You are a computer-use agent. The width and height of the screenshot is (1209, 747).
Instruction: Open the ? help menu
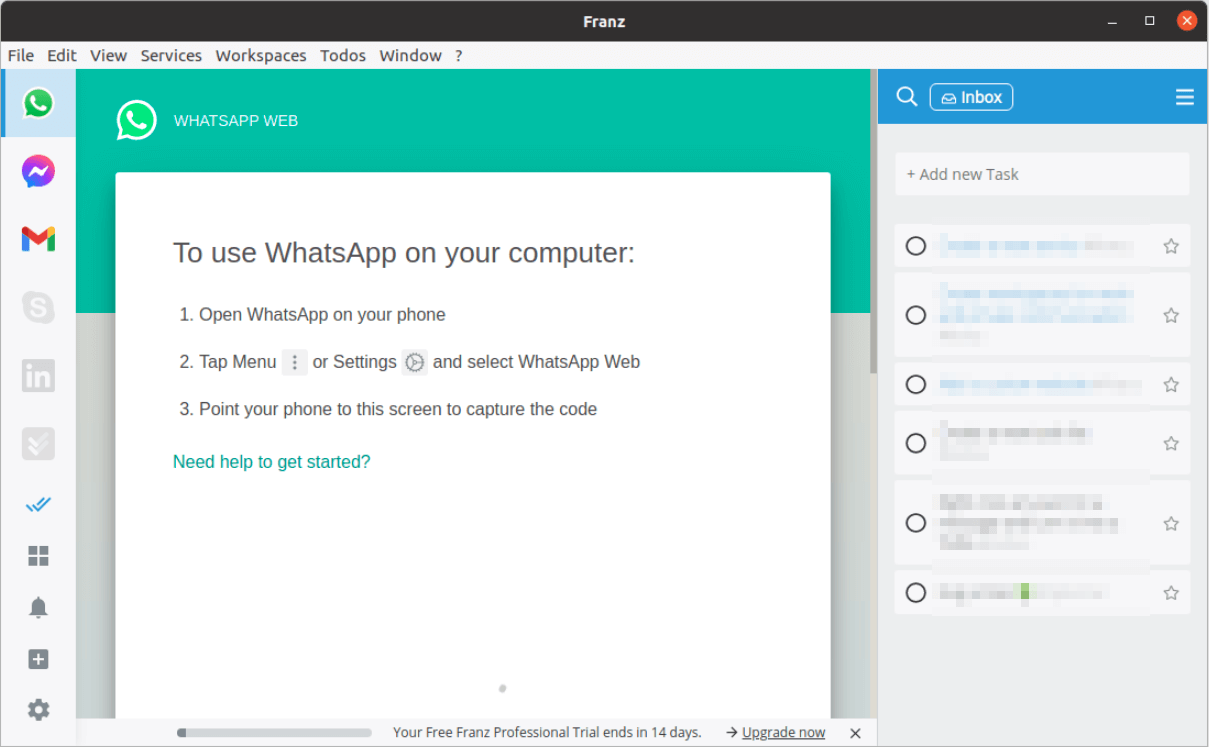pyautogui.click(x=459, y=55)
